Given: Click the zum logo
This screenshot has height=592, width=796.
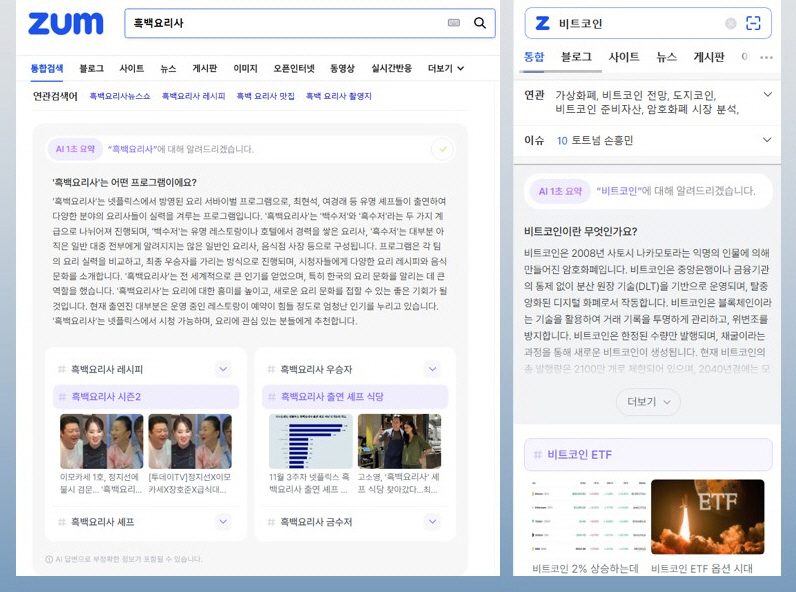Looking at the screenshot, I should [x=65, y=23].
